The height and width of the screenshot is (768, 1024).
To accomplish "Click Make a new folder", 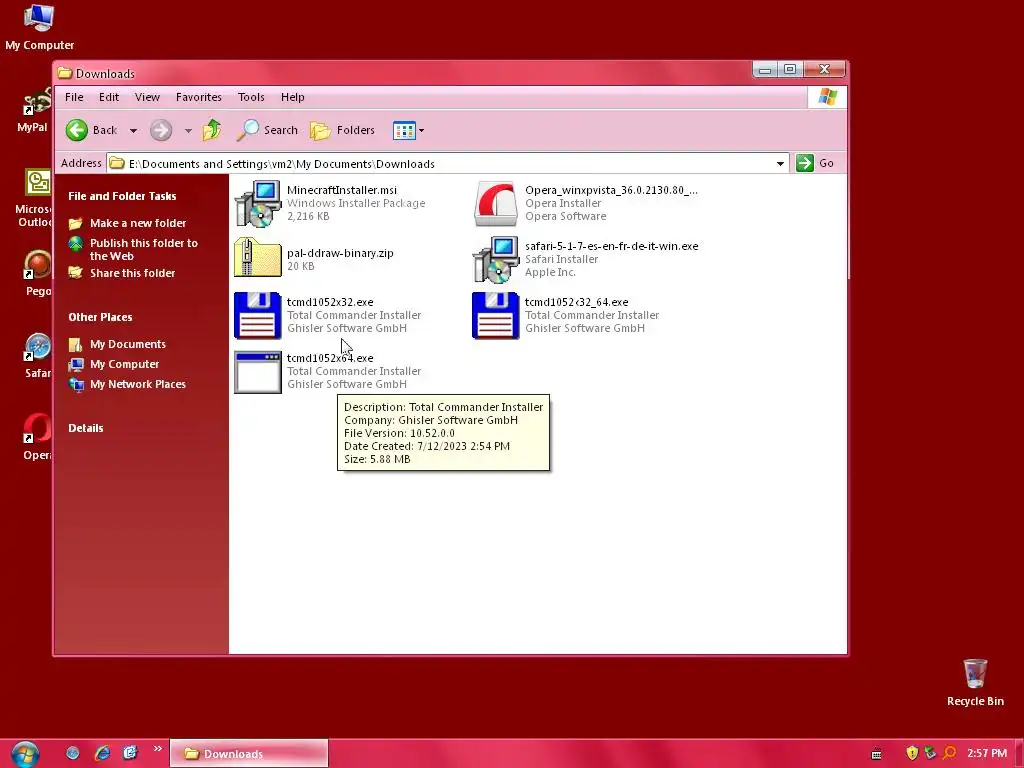I will 138,223.
